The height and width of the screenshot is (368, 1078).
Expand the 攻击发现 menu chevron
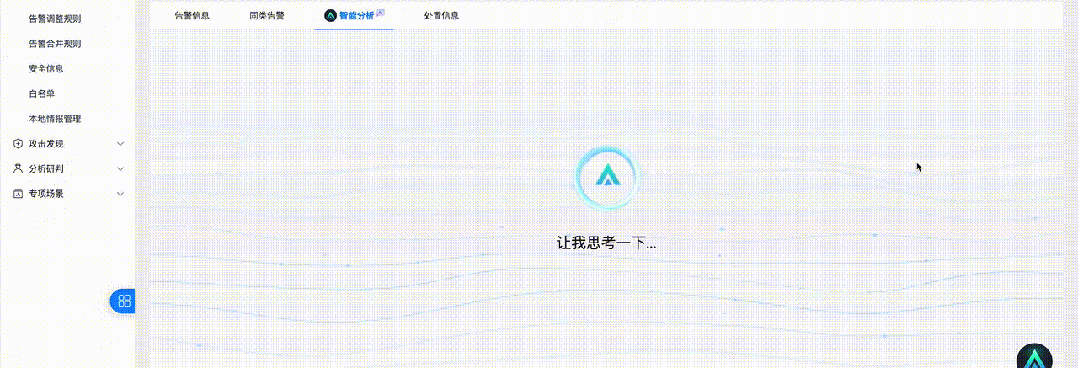pos(120,144)
